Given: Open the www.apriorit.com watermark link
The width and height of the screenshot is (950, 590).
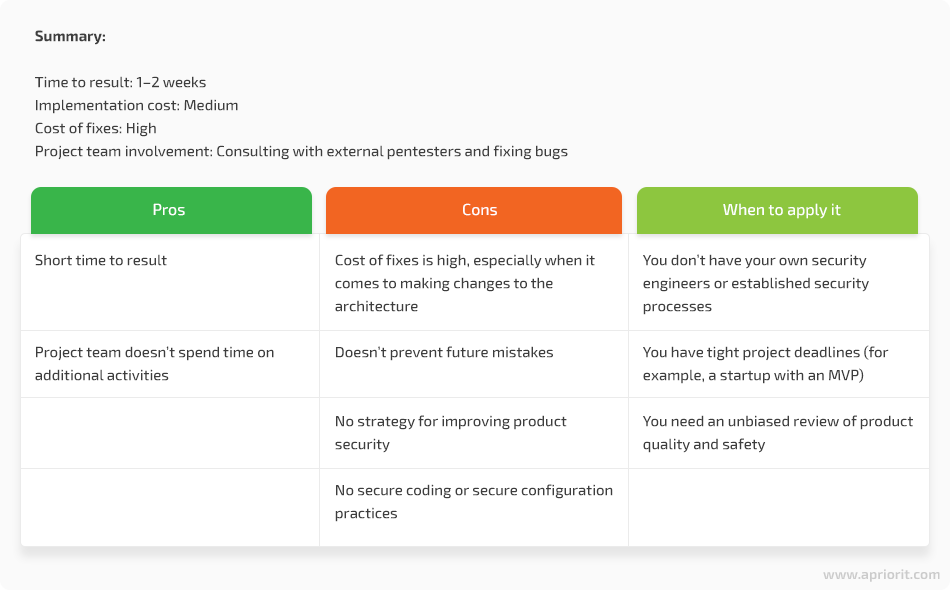Looking at the screenshot, I should [x=881, y=574].
